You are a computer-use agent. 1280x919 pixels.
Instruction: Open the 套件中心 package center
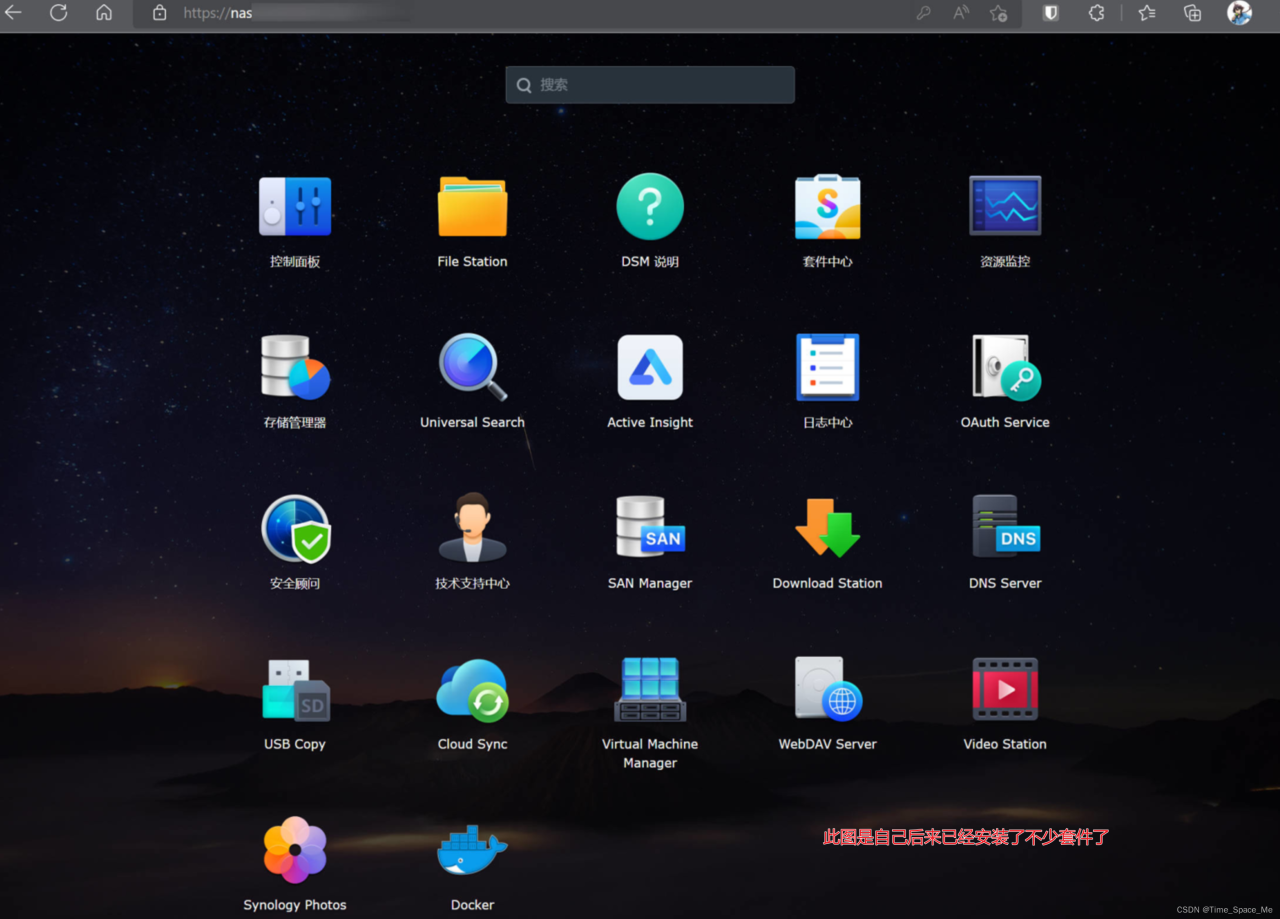[x=827, y=207]
